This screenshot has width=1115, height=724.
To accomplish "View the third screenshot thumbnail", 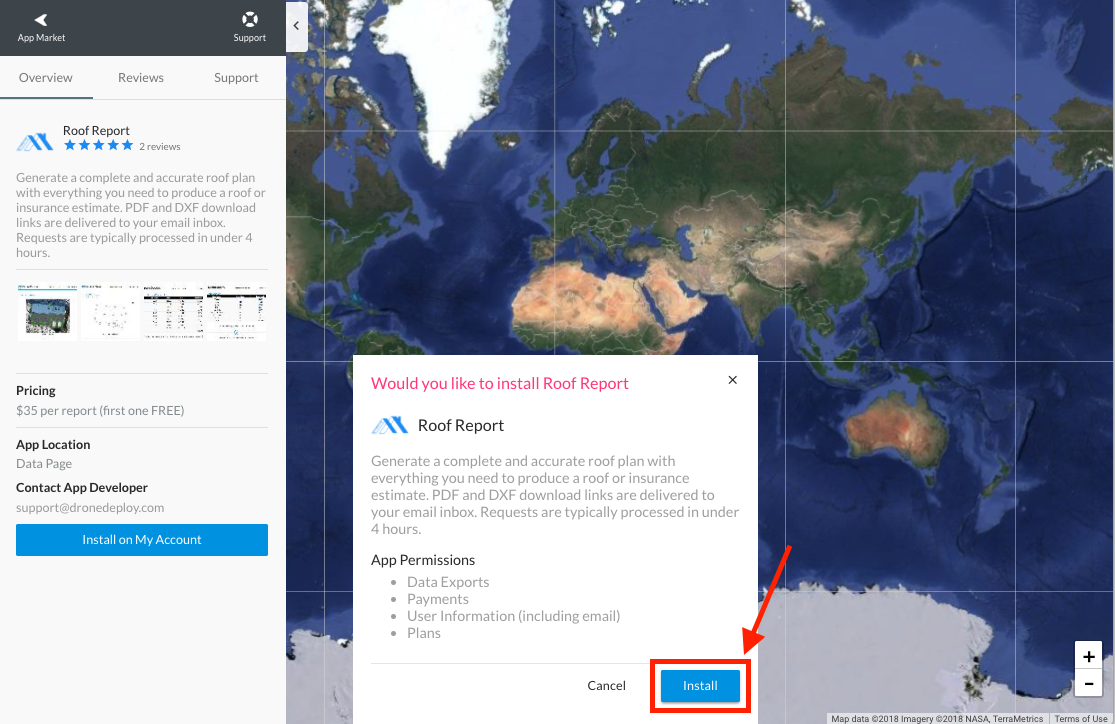I will (x=173, y=312).
